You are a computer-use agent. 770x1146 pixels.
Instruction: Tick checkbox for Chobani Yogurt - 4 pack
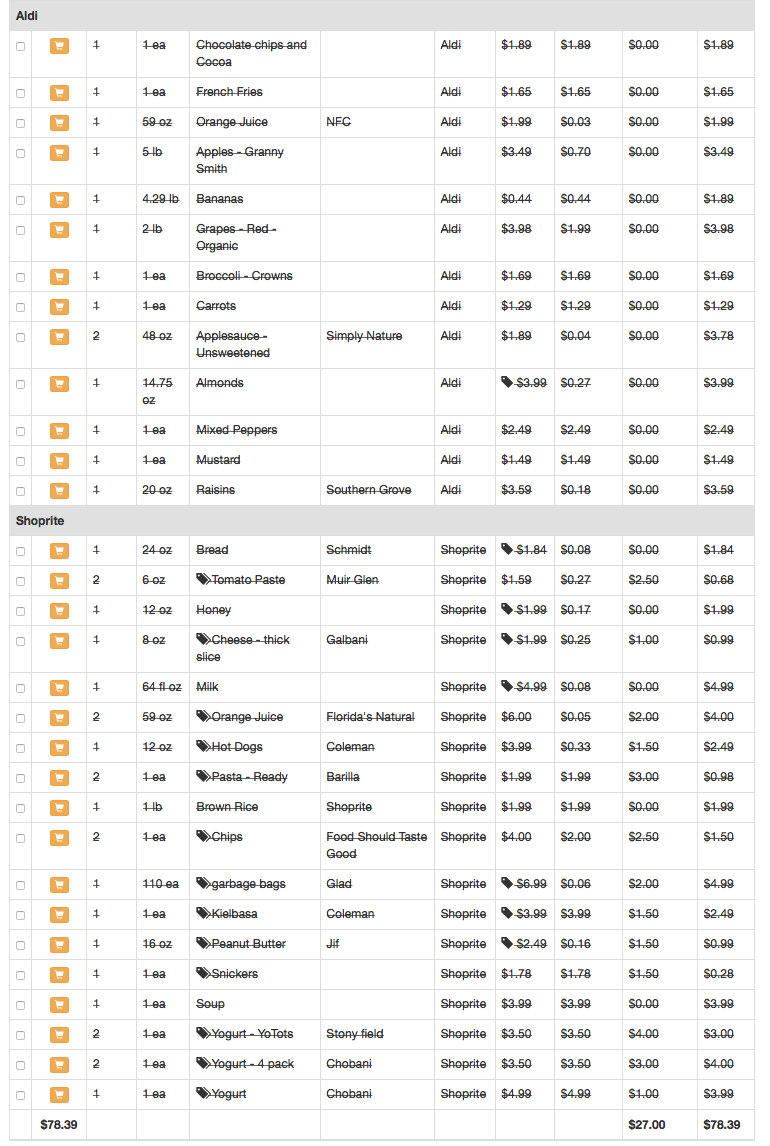click(20, 1066)
